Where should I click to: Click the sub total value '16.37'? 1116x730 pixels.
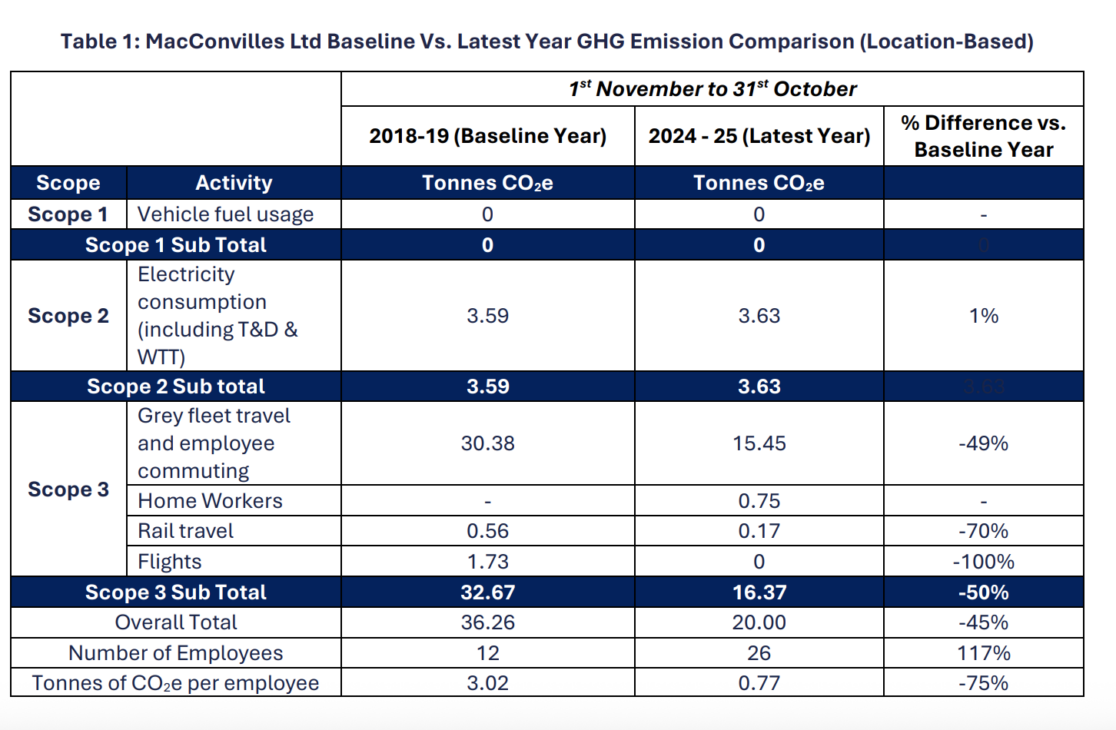point(759,592)
